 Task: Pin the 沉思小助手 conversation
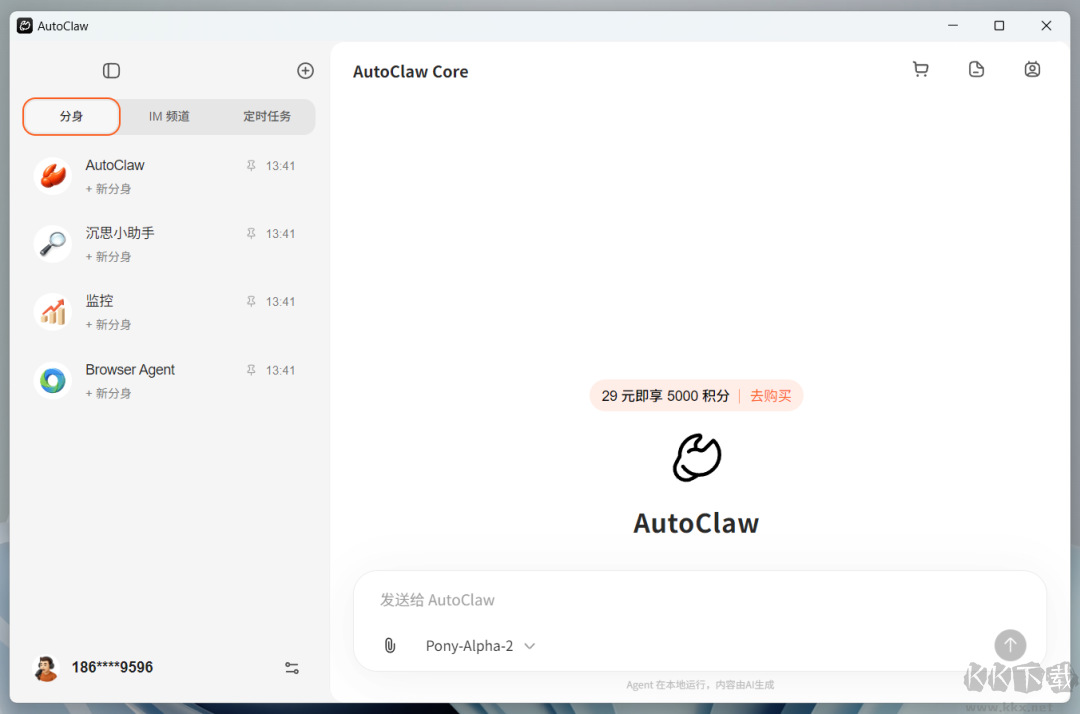pyautogui.click(x=251, y=233)
